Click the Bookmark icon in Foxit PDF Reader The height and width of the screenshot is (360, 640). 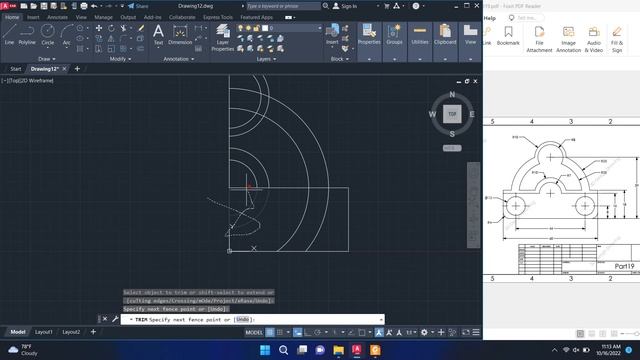508,36
